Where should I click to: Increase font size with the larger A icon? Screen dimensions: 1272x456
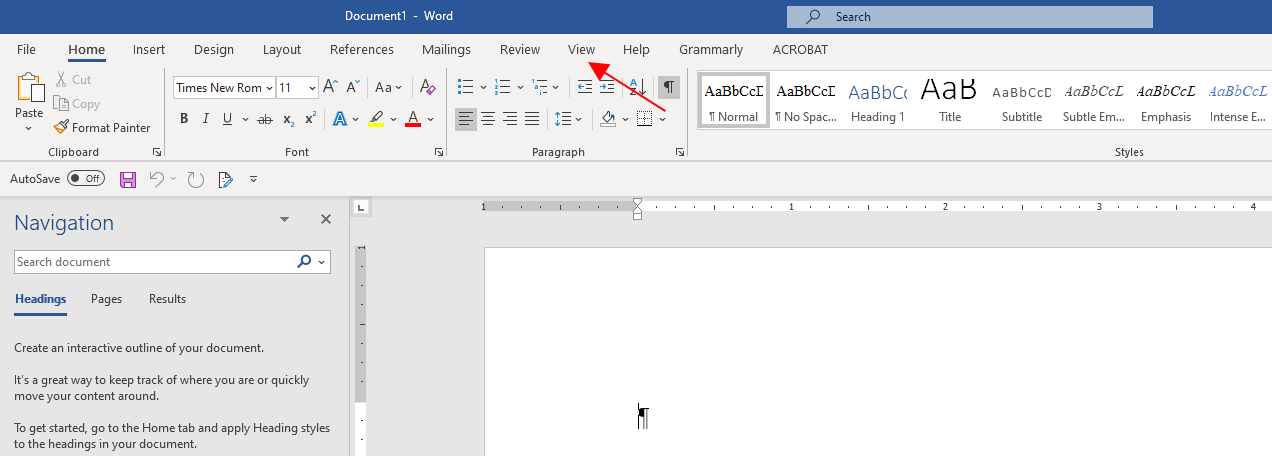331,87
